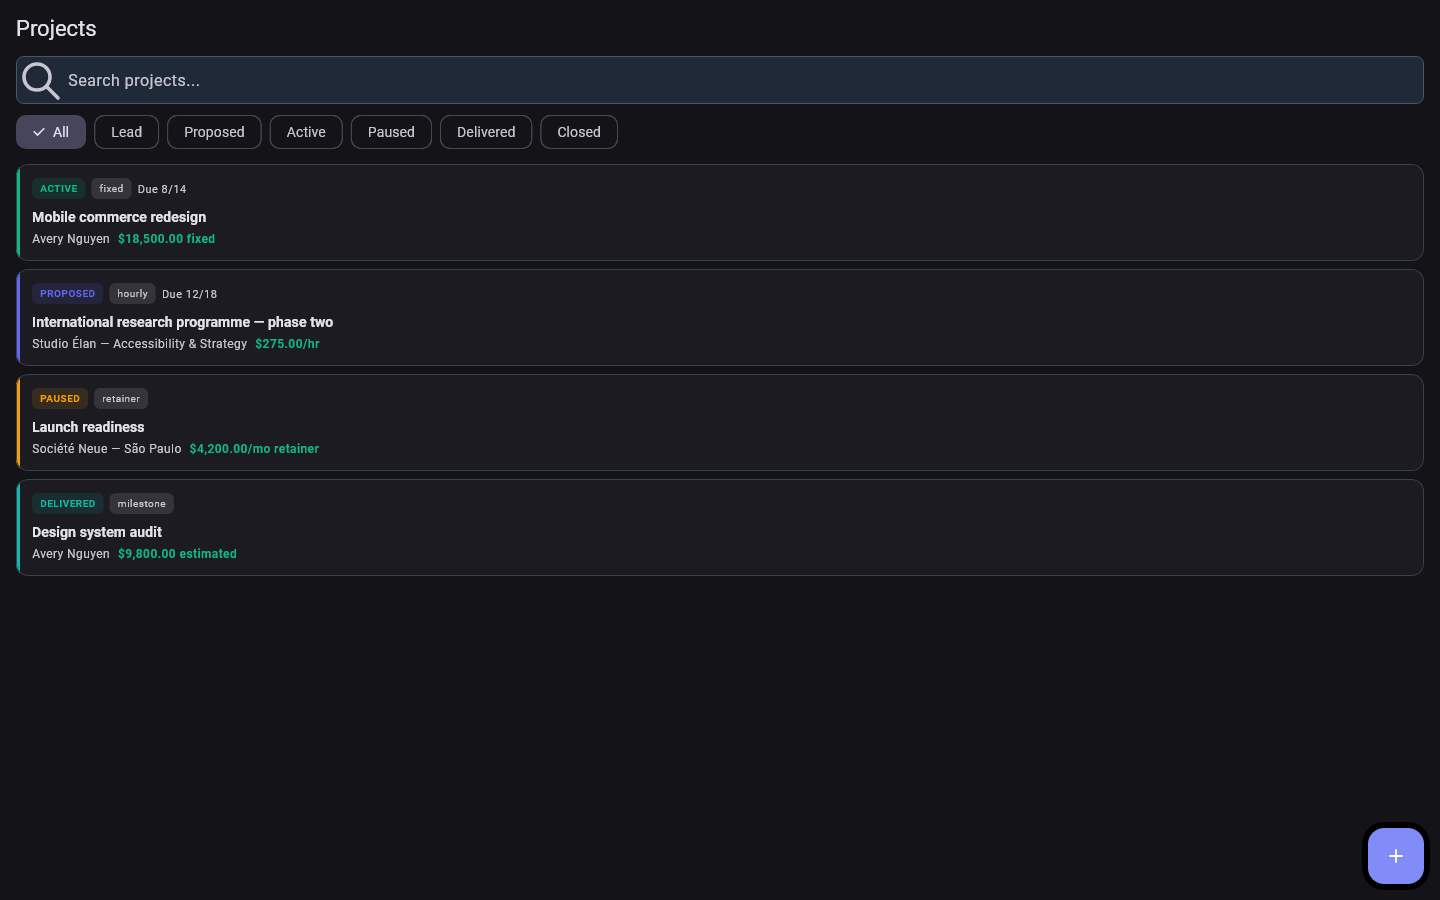Click the plus add project button
The height and width of the screenshot is (900, 1440).
click(1396, 856)
